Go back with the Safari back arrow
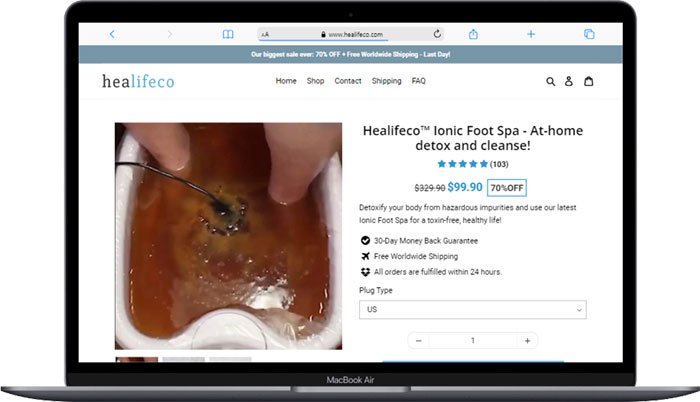This screenshot has height=402, width=700. tap(112, 34)
